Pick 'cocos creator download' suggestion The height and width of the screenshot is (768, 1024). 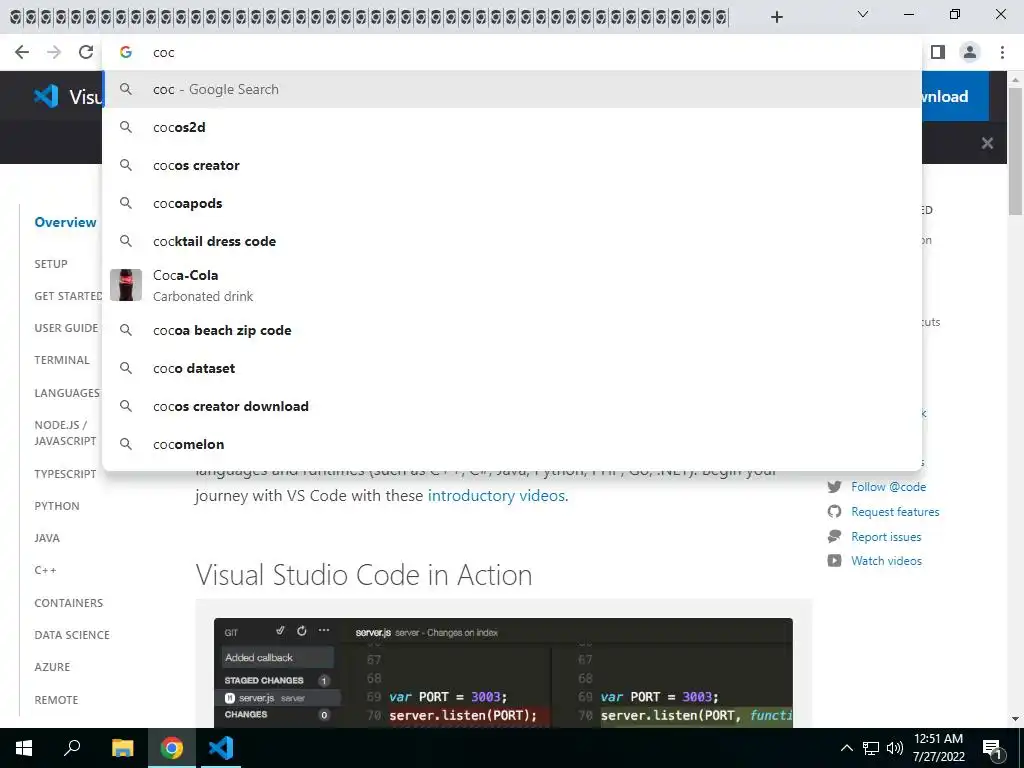click(x=512, y=406)
